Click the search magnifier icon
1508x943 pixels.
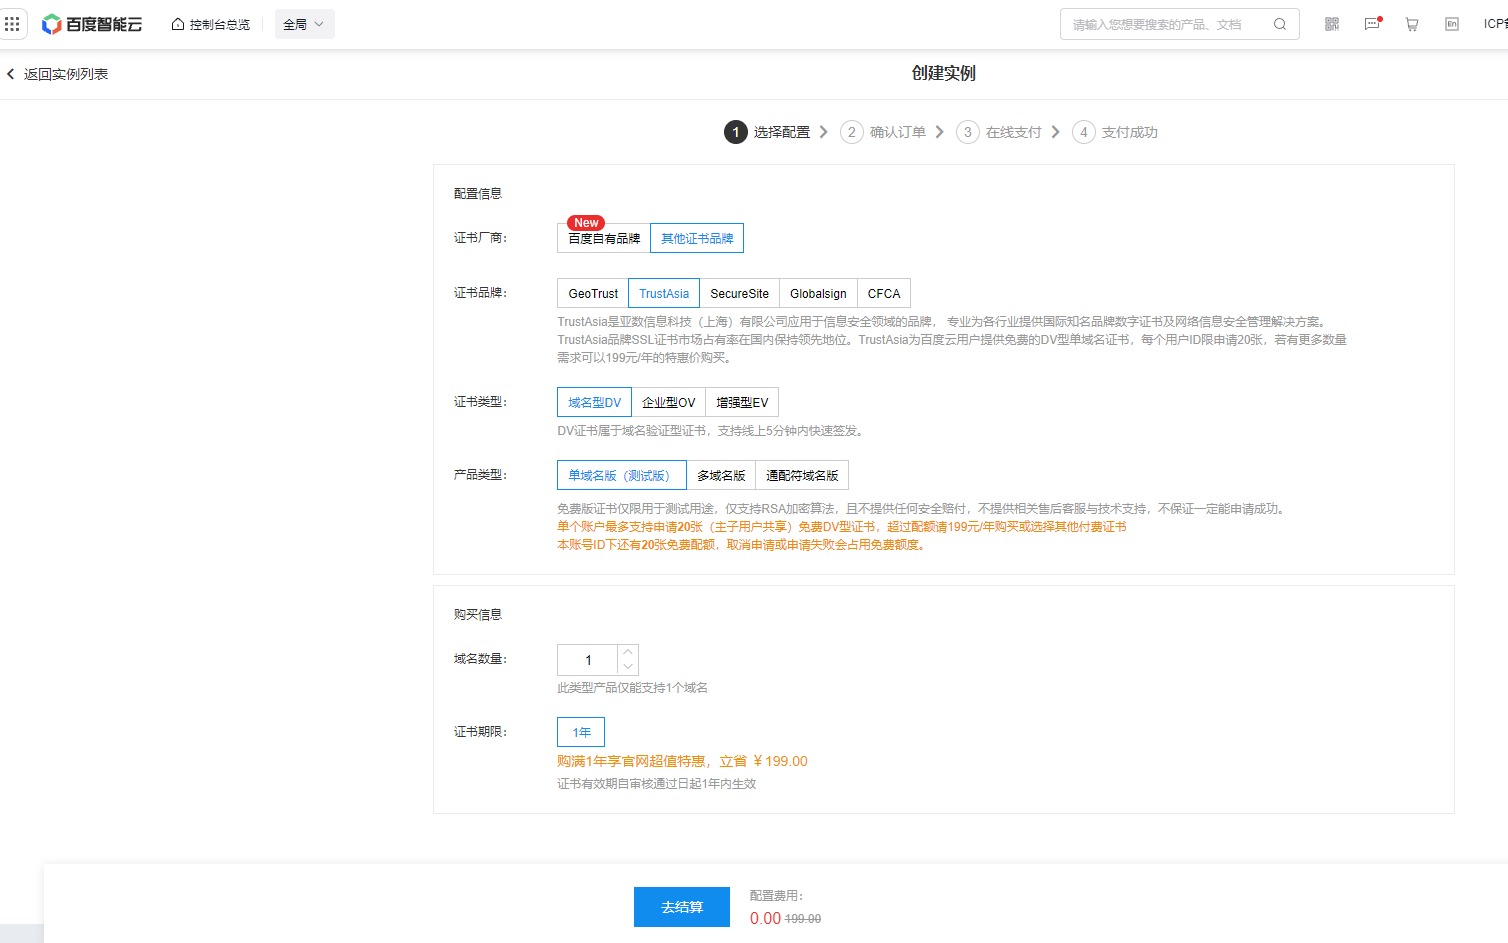tap(1280, 24)
